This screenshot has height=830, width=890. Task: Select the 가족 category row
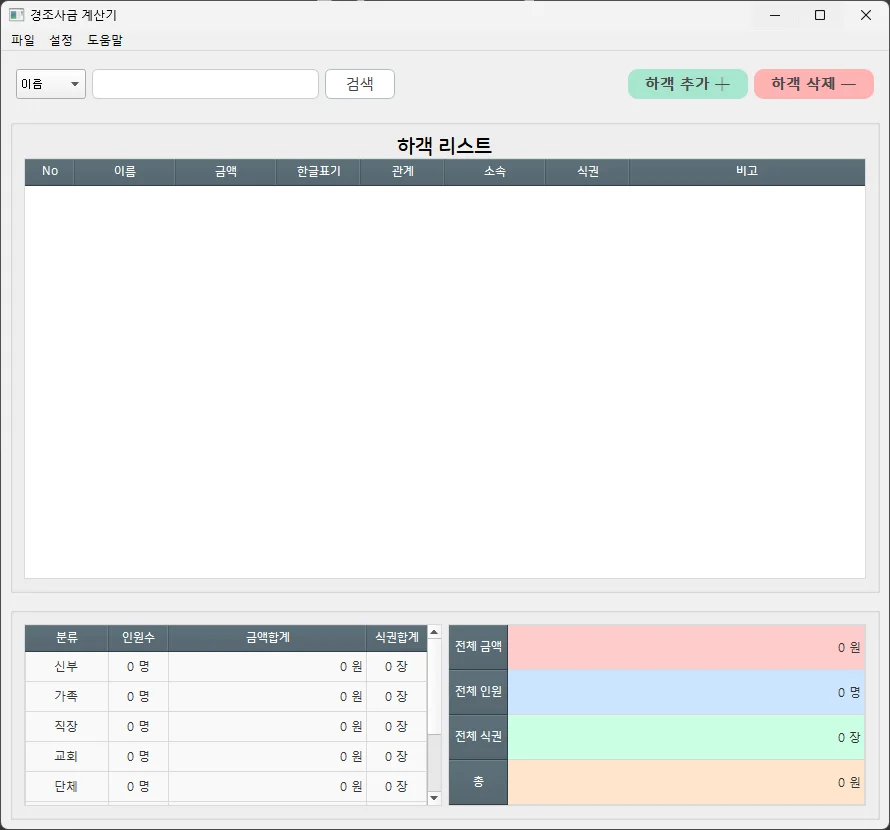coord(226,697)
